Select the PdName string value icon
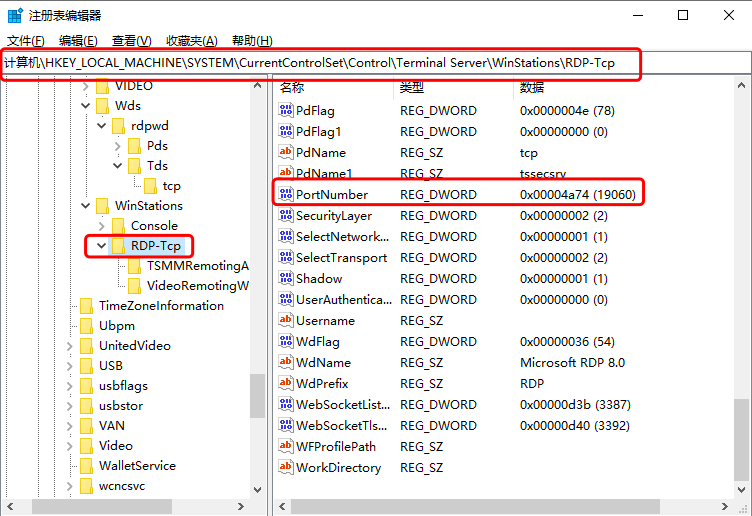Screen dimensions: 752x516 pos(286,152)
